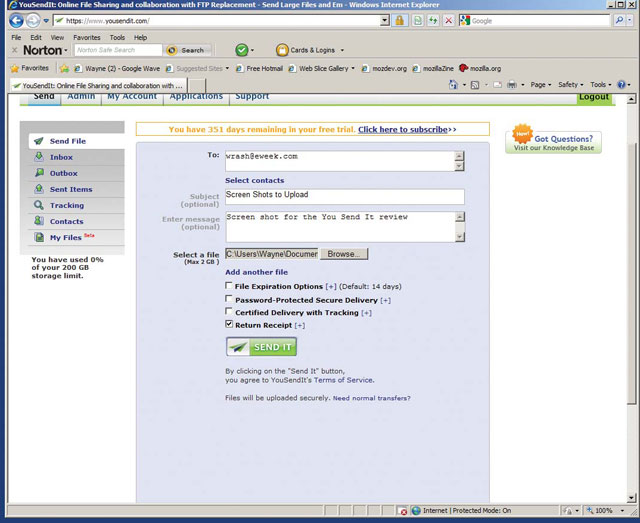This screenshot has width=640, height=523.
Task: Enable Certified Delivery with Tracking checkbox
Action: point(229,312)
